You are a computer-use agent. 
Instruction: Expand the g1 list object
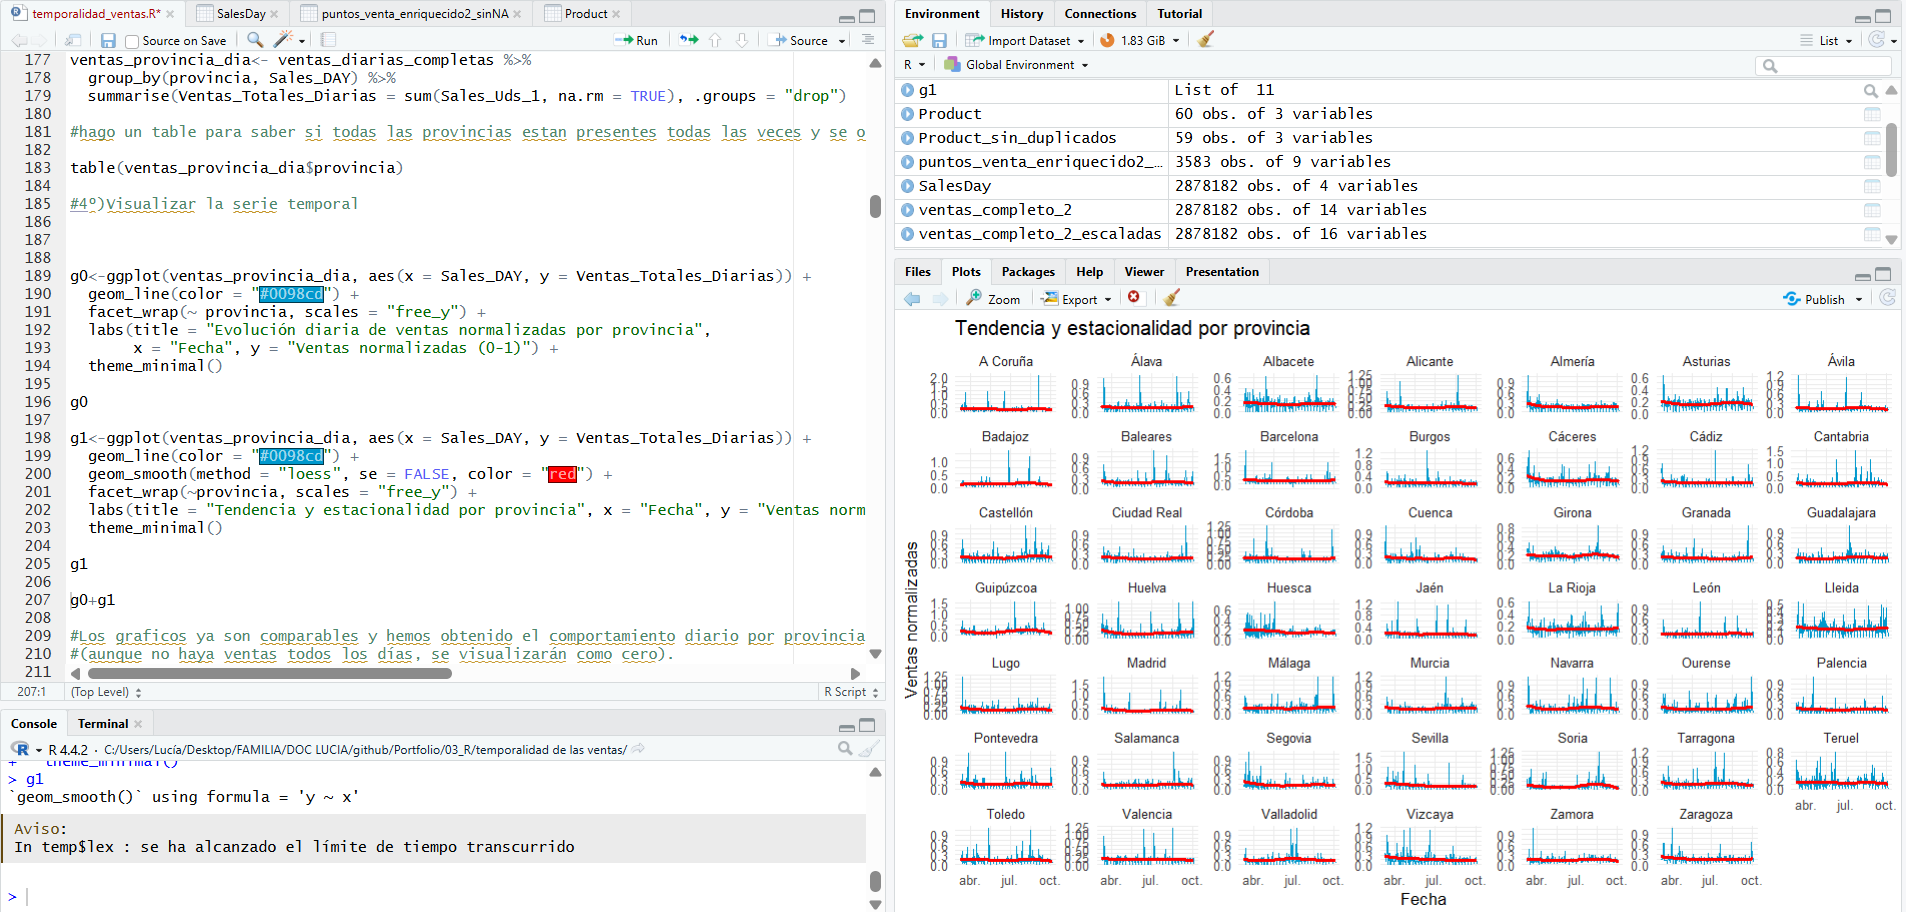[908, 90]
